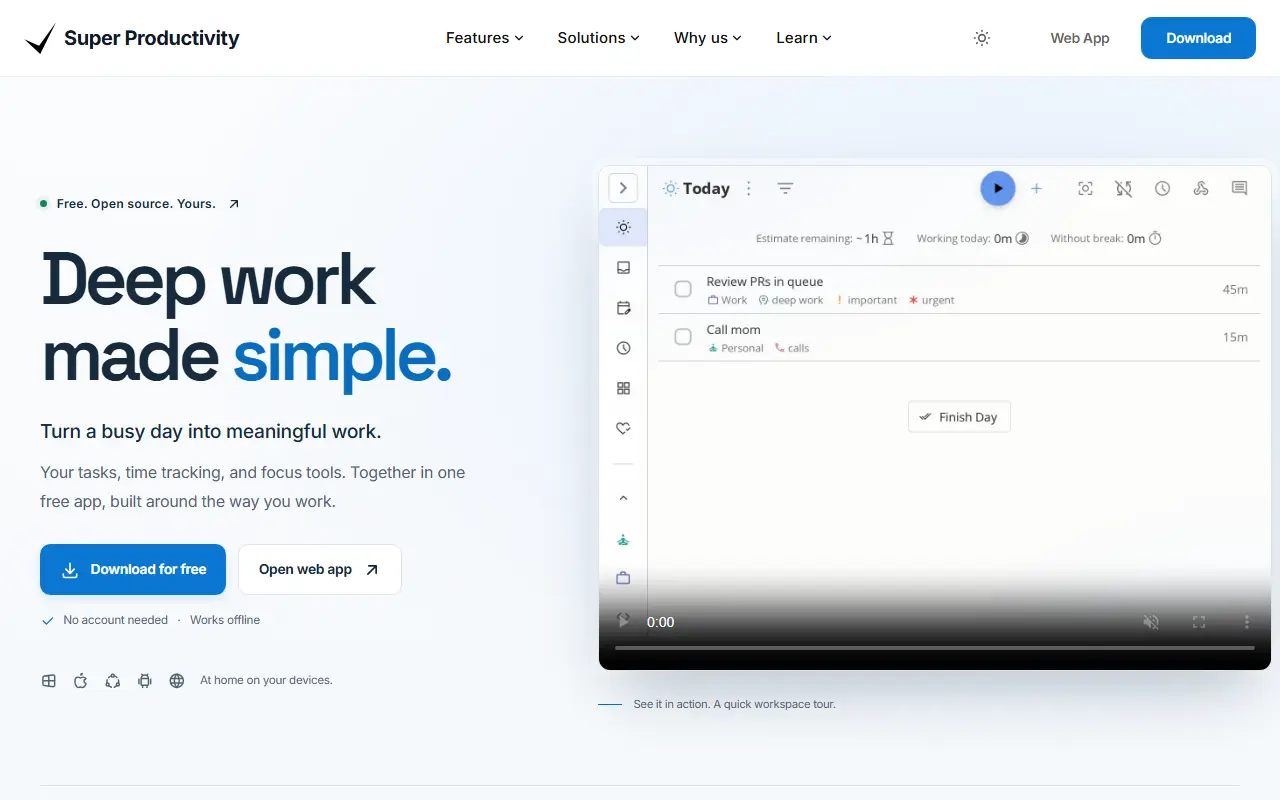Viewport: 1280px width, 800px height.
Task: Click the Download for free button
Action: click(133, 570)
